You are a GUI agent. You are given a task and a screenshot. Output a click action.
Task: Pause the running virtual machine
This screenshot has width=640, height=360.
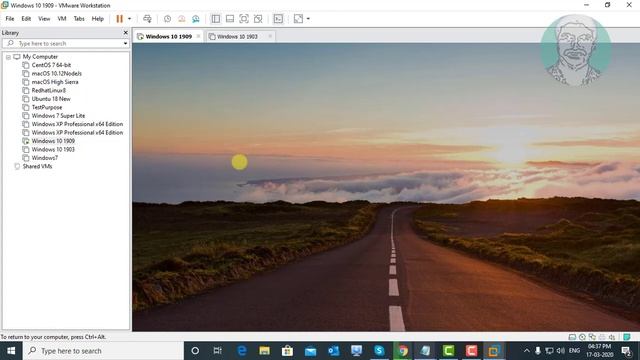[x=120, y=19]
